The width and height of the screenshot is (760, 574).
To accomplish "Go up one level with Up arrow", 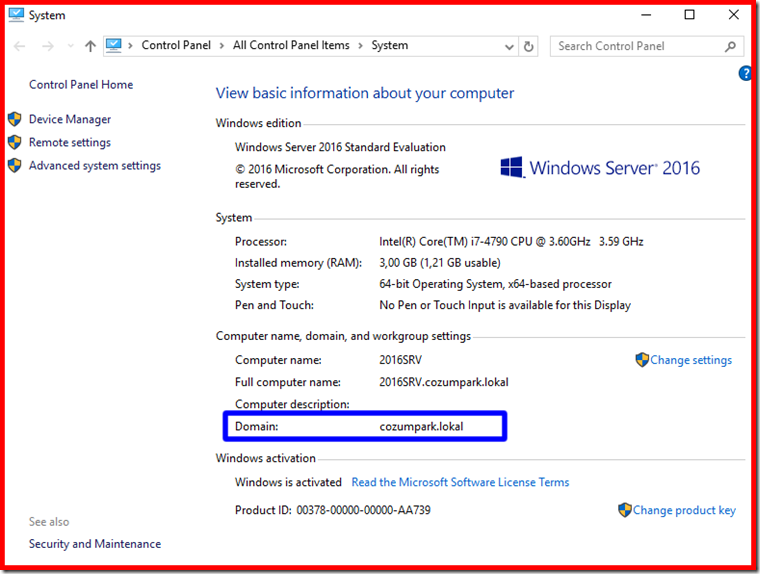I will pos(90,47).
